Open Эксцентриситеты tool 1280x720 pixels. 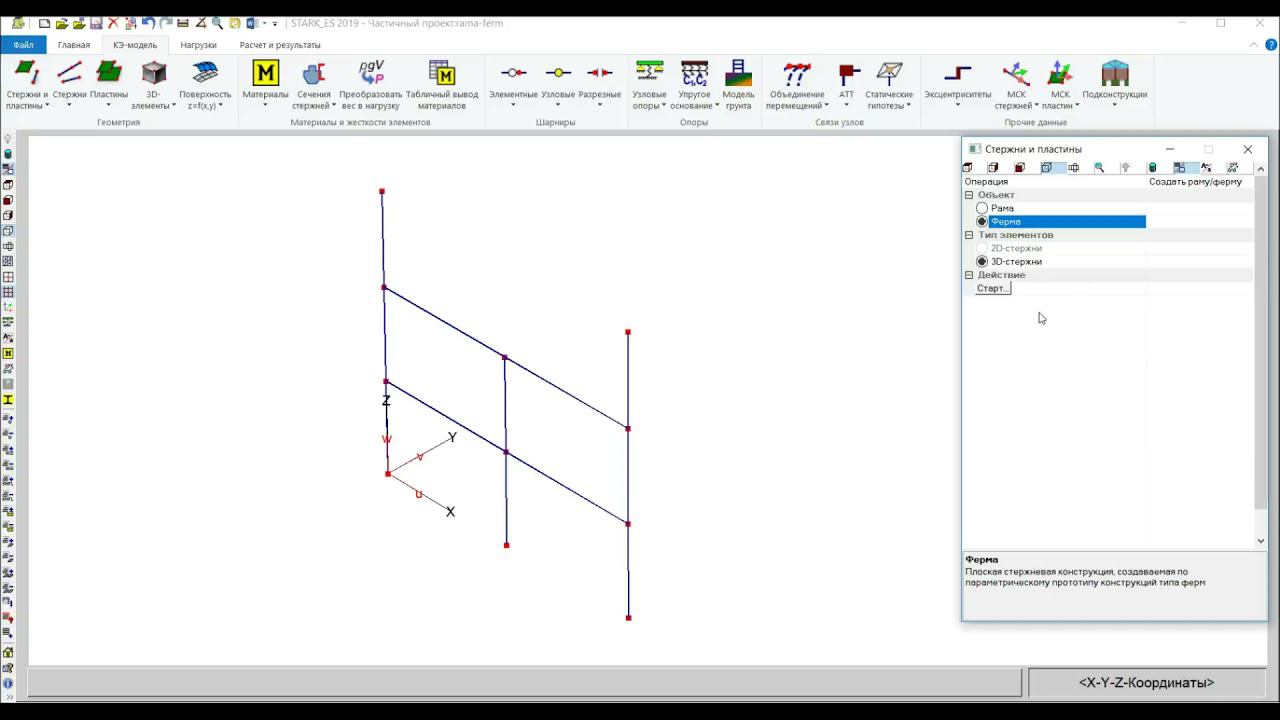957,85
